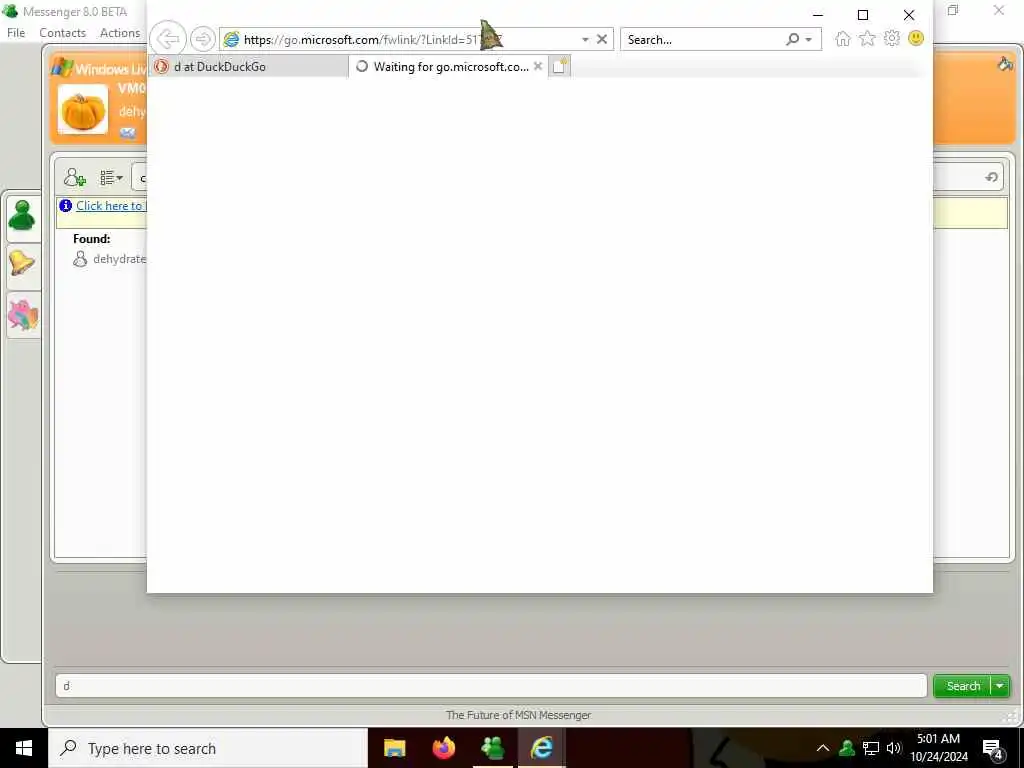Open the taskbar clock showing 5:01 AM

pyautogui.click(x=939, y=748)
